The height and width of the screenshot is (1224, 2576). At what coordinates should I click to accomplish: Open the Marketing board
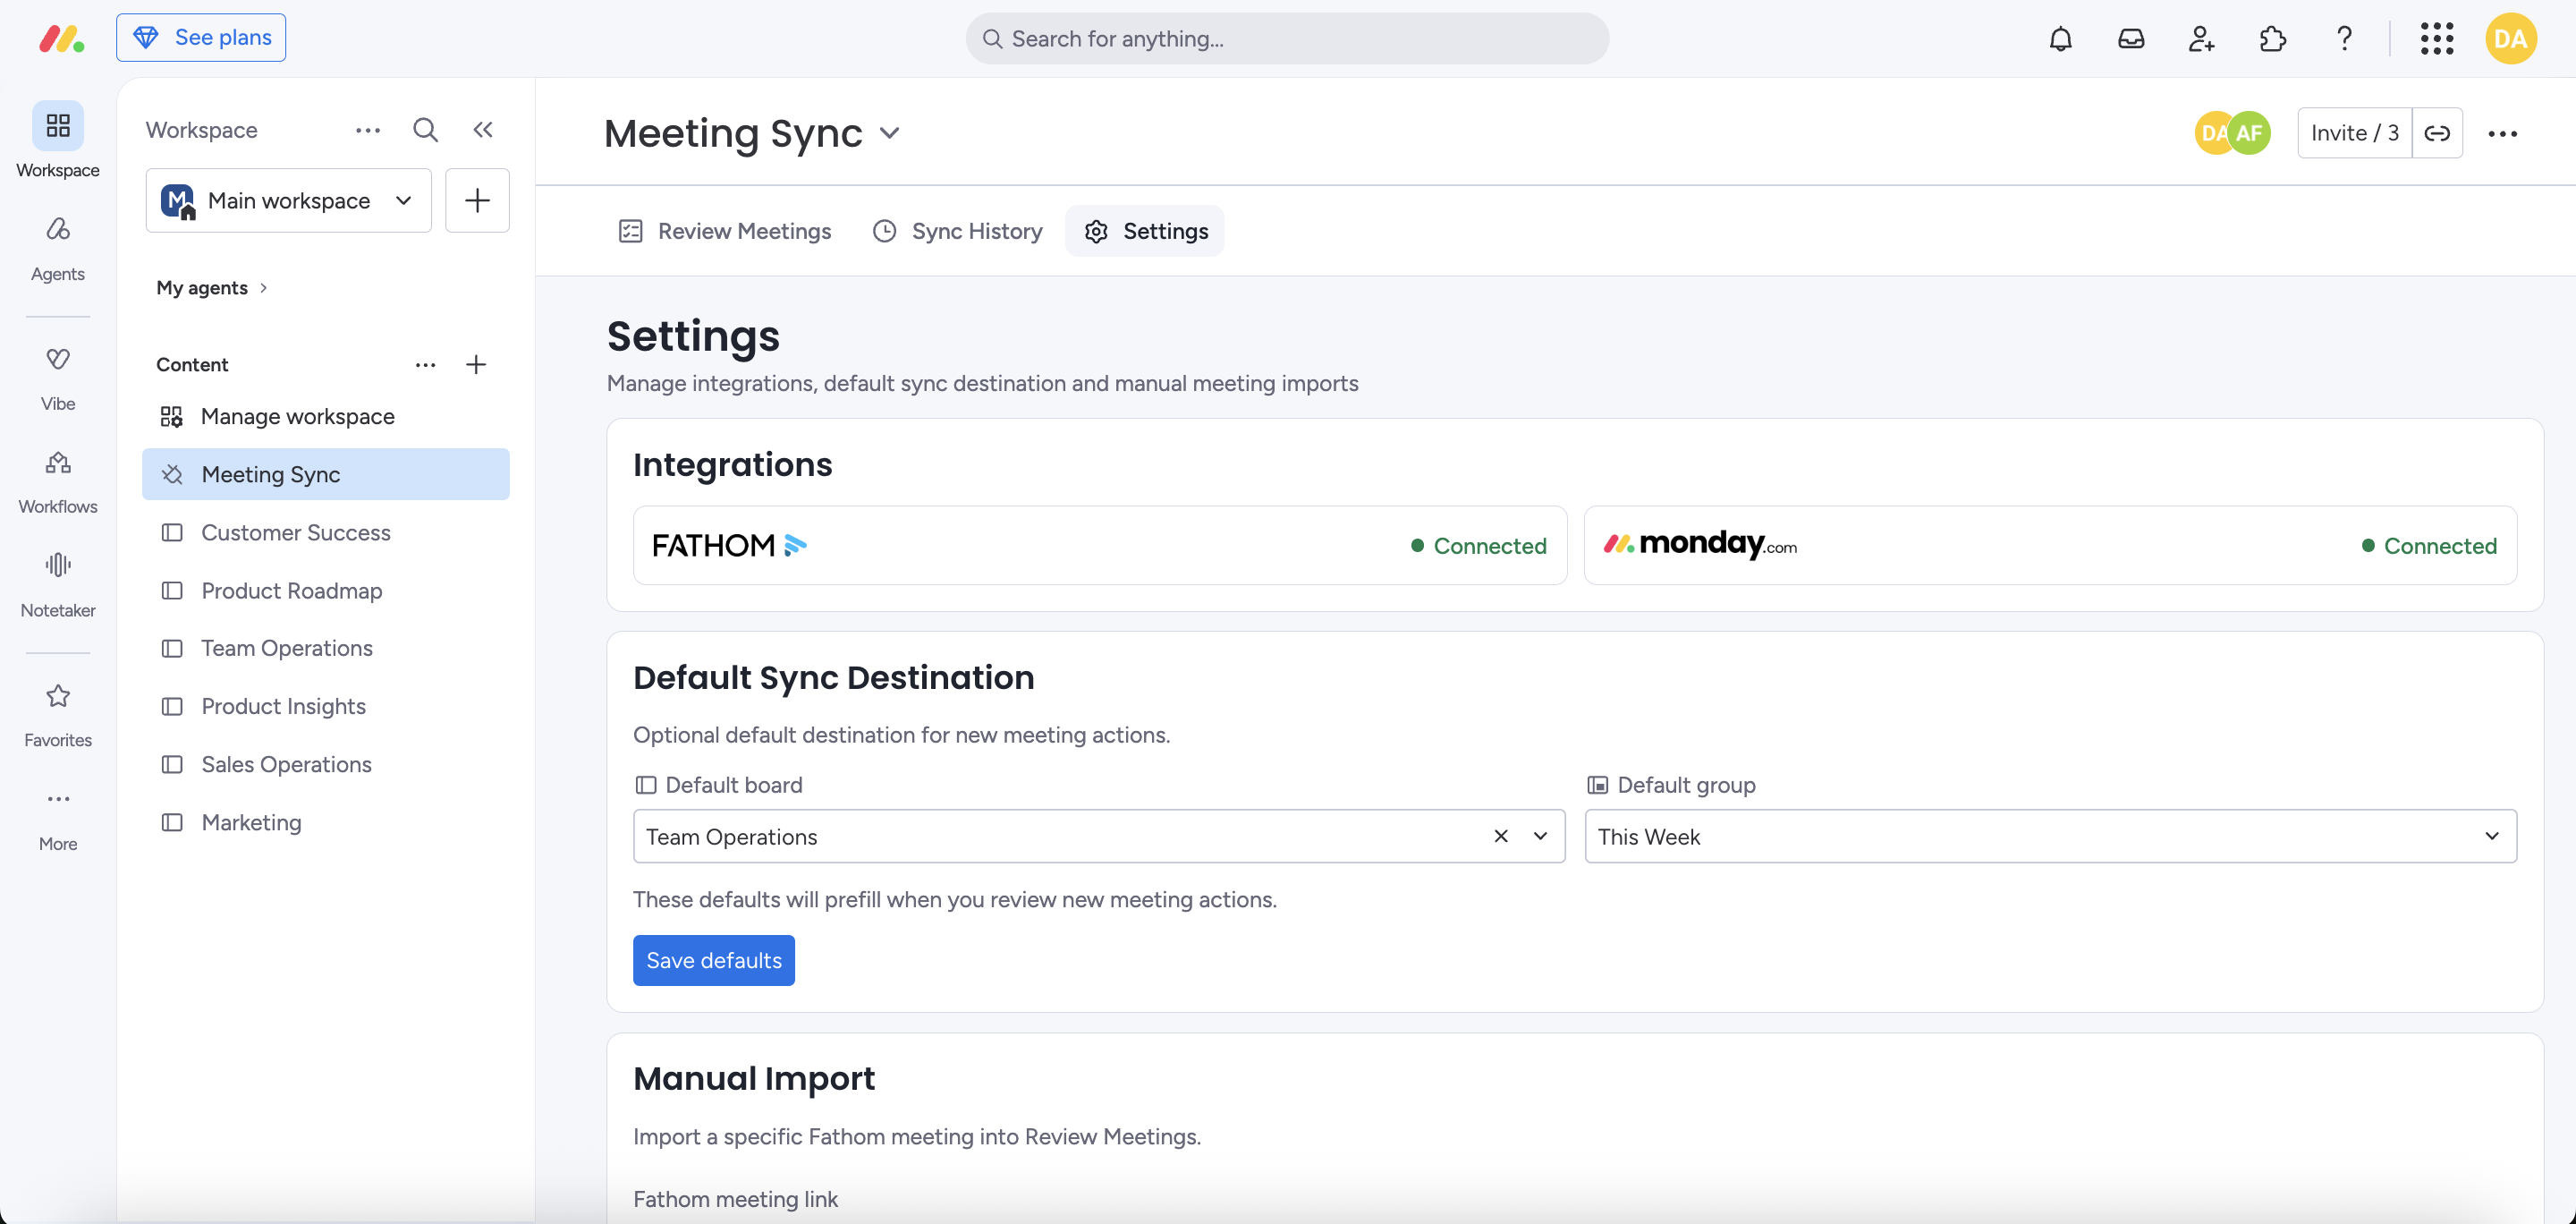pyautogui.click(x=326, y=823)
